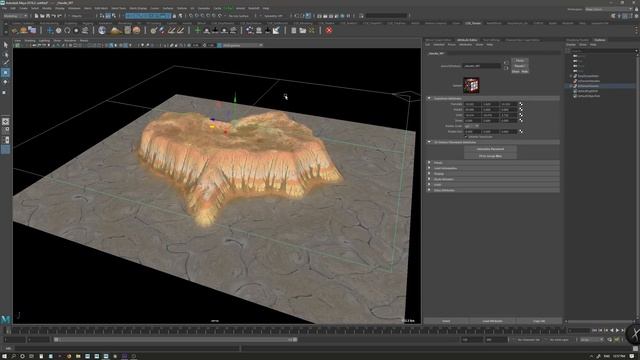The image size is (640, 360).
Task: Click the Focus button in Attribute Editor
Action: 520,60
